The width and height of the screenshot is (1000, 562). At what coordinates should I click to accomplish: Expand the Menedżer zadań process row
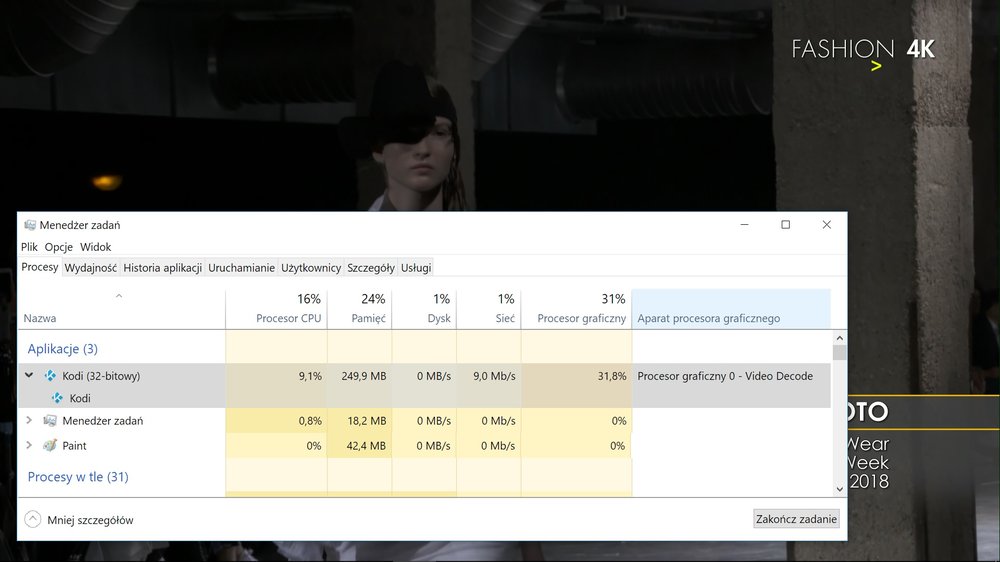29,421
